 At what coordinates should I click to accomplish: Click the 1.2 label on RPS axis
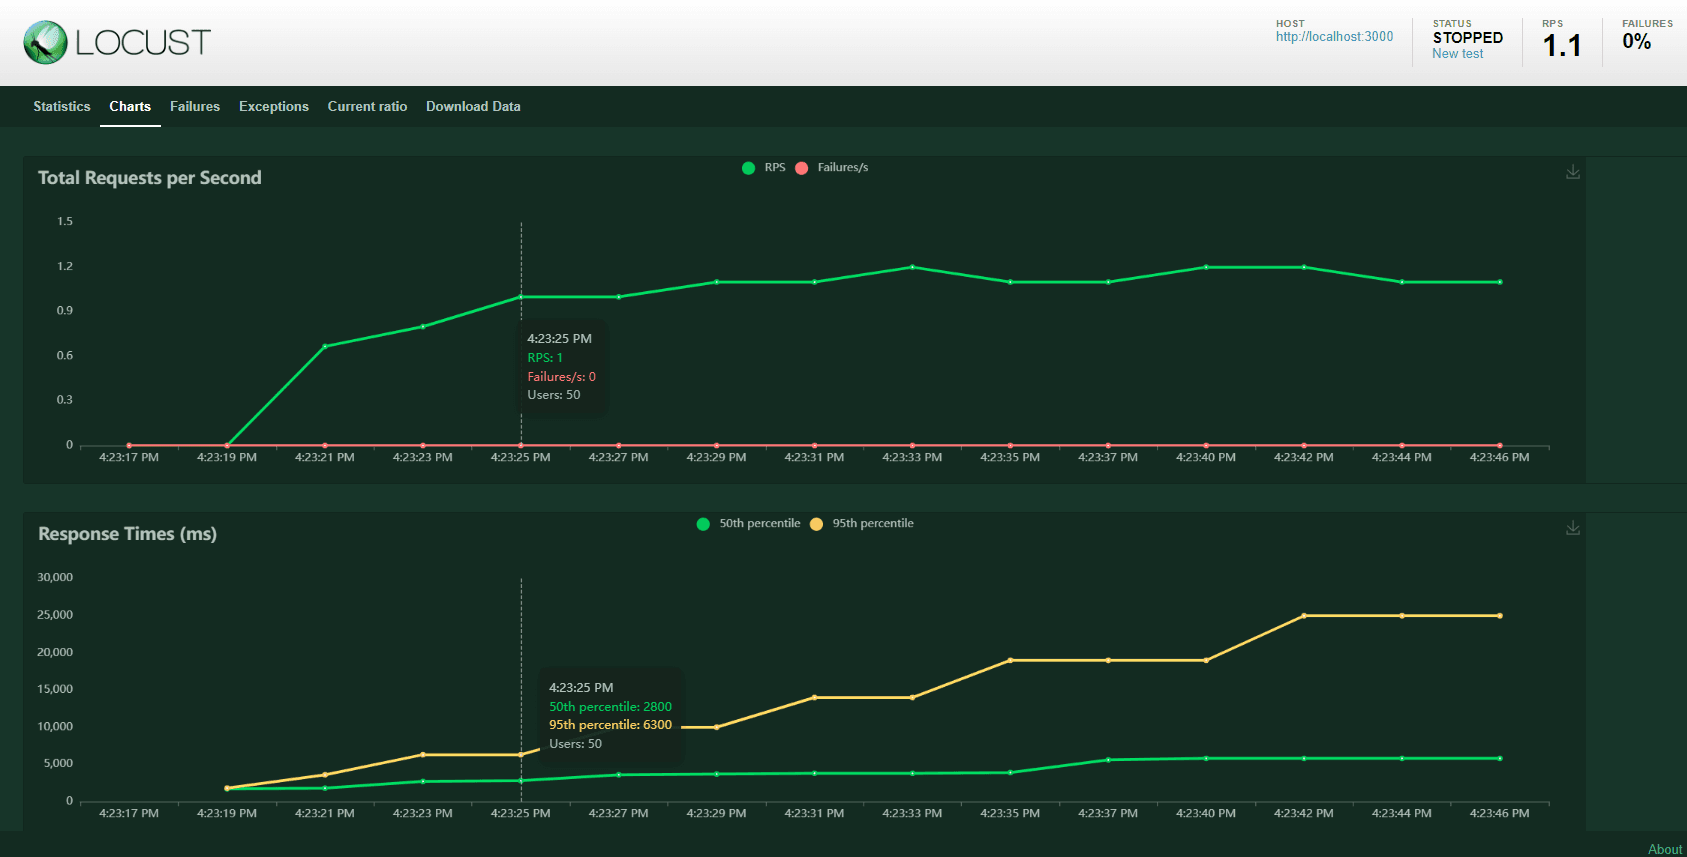pos(65,266)
